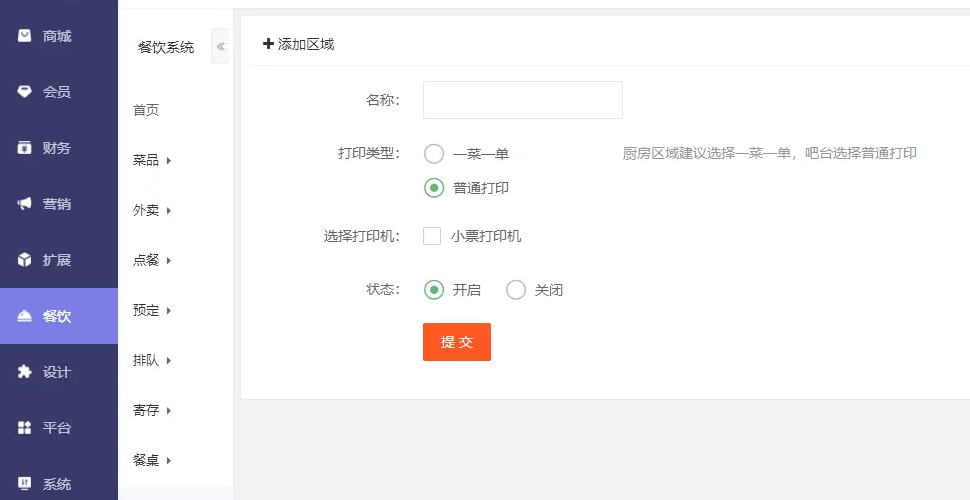
Task: Focus the 名称 input field
Action: coord(523,100)
